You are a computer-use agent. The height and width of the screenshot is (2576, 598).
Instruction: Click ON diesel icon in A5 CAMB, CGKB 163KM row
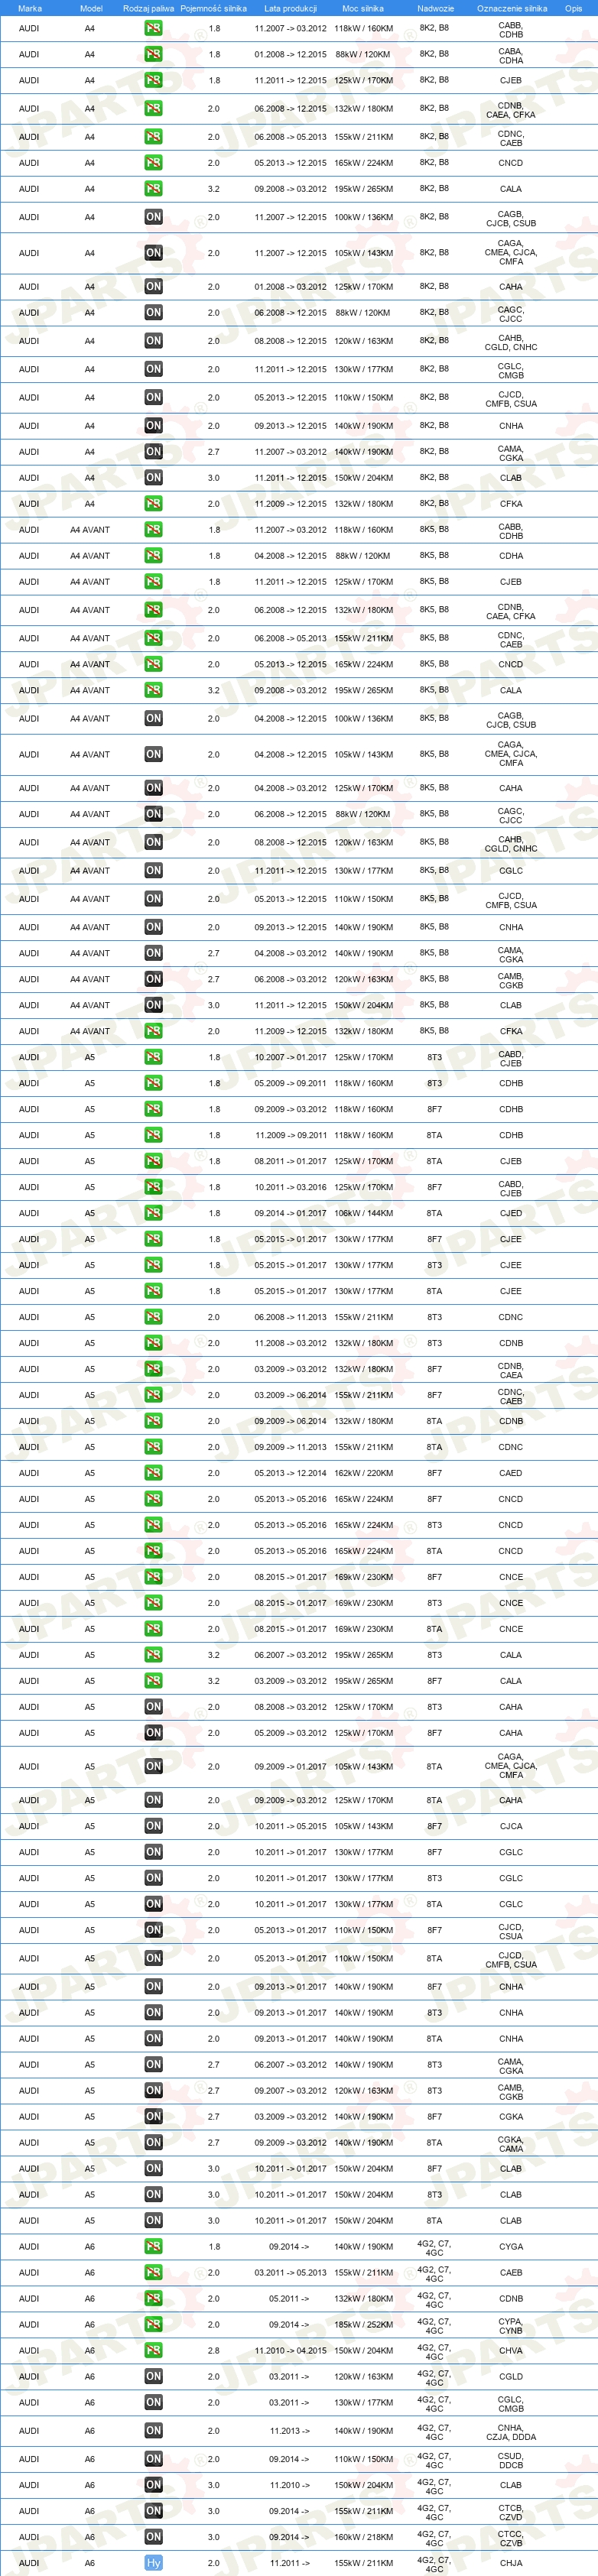[153, 2091]
